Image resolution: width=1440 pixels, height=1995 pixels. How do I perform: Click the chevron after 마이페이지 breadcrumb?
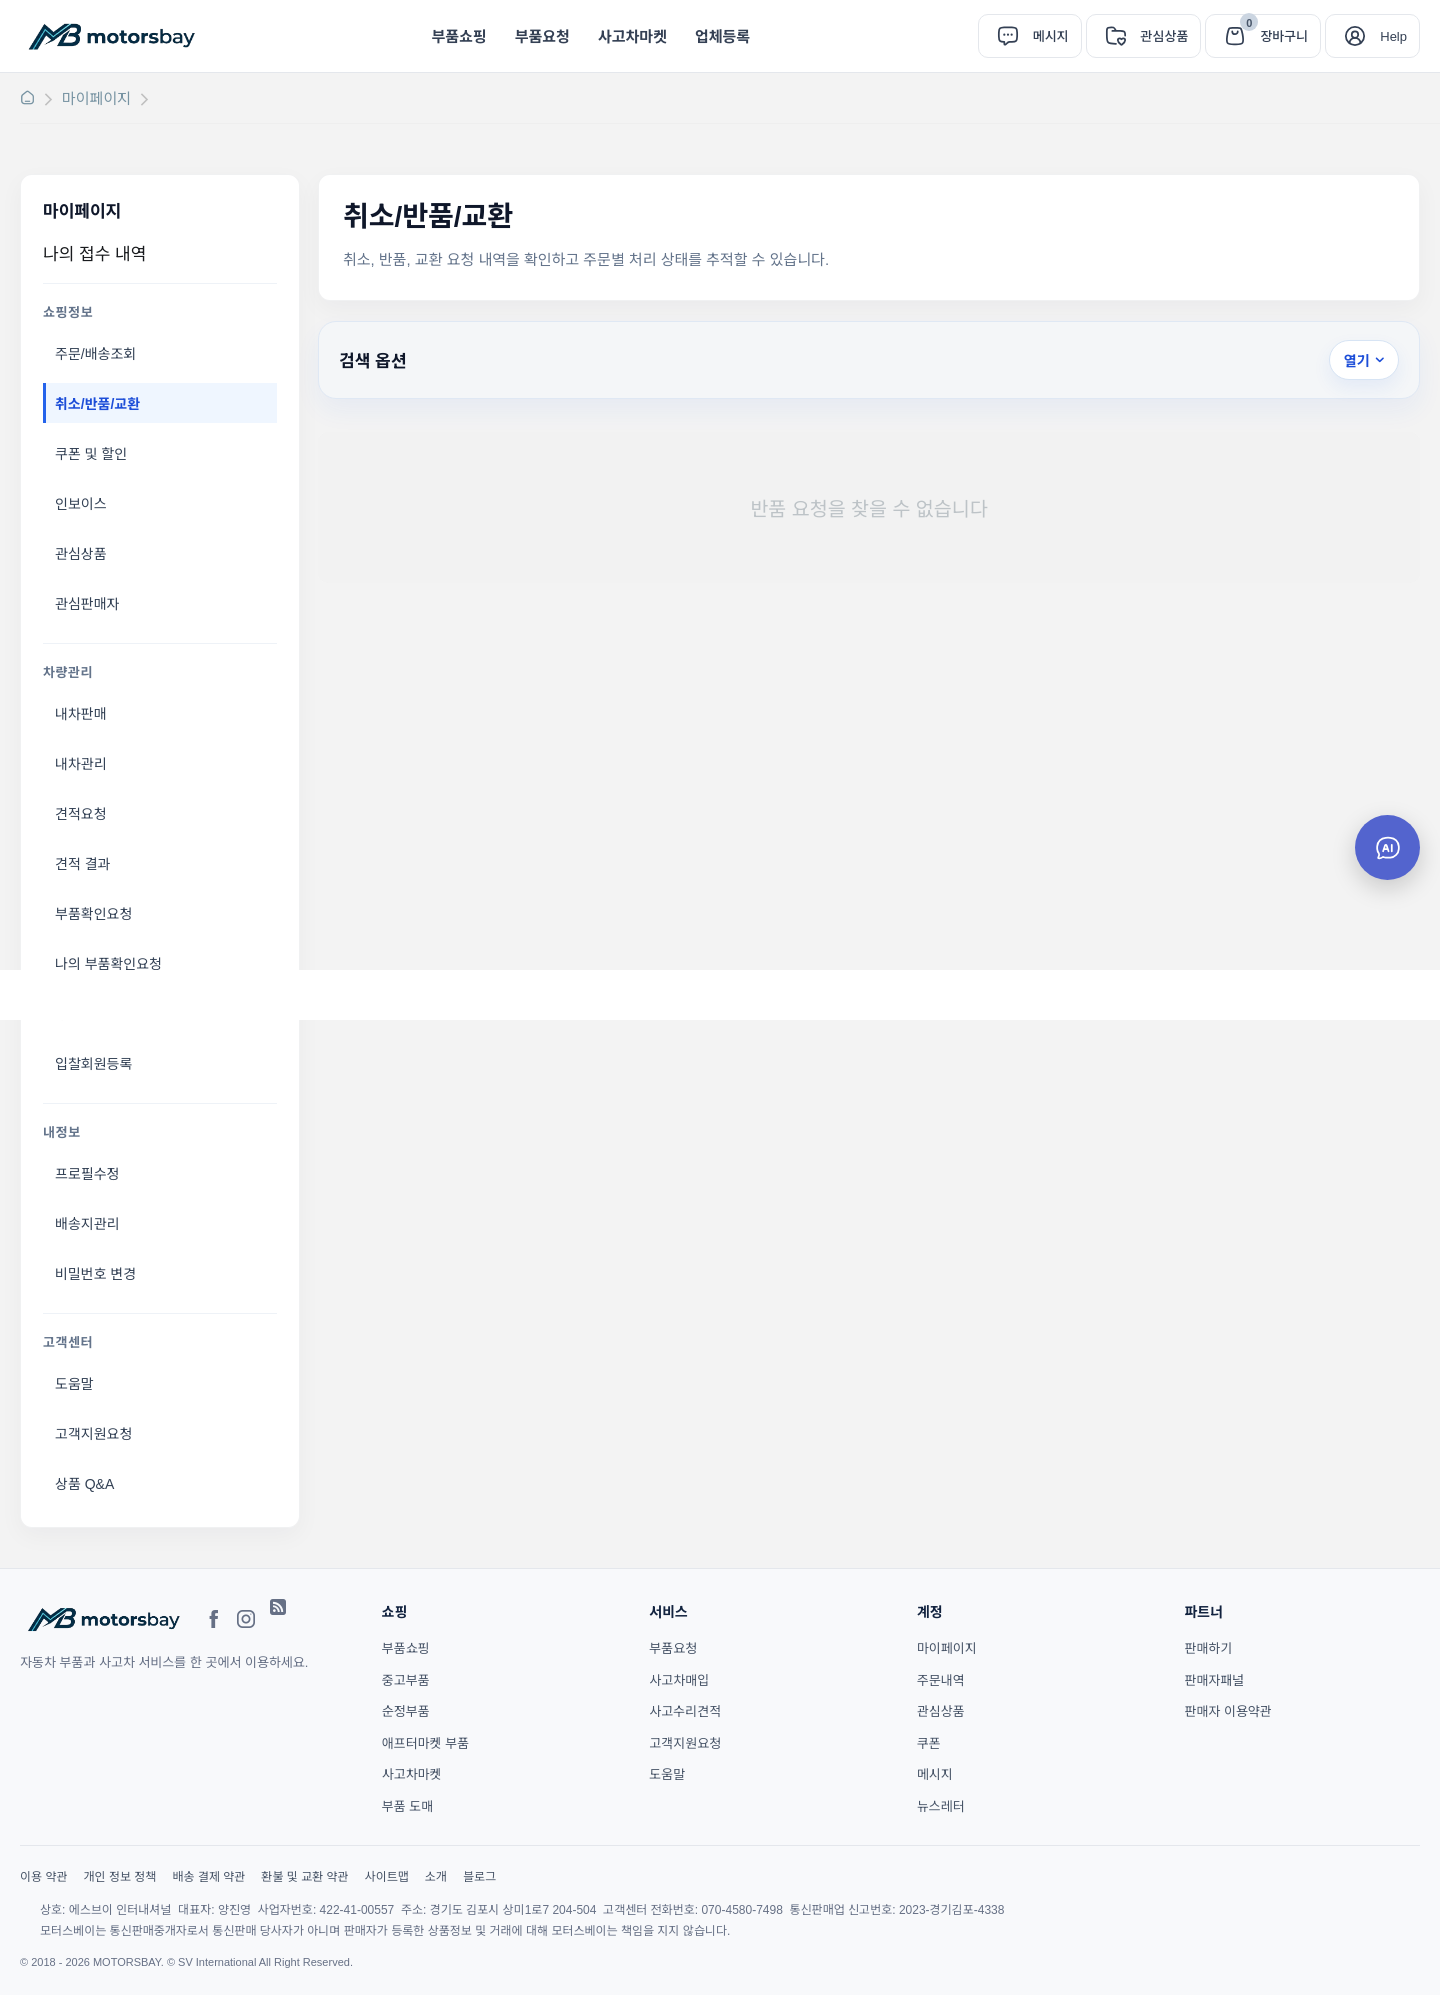coord(144,99)
